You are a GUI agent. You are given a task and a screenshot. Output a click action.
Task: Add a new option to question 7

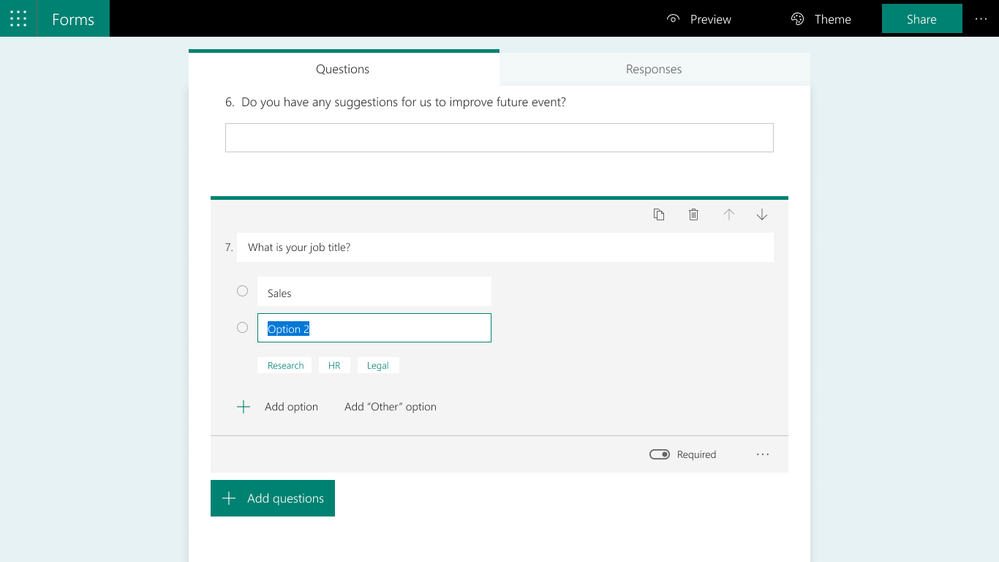pyautogui.click(x=291, y=407)
